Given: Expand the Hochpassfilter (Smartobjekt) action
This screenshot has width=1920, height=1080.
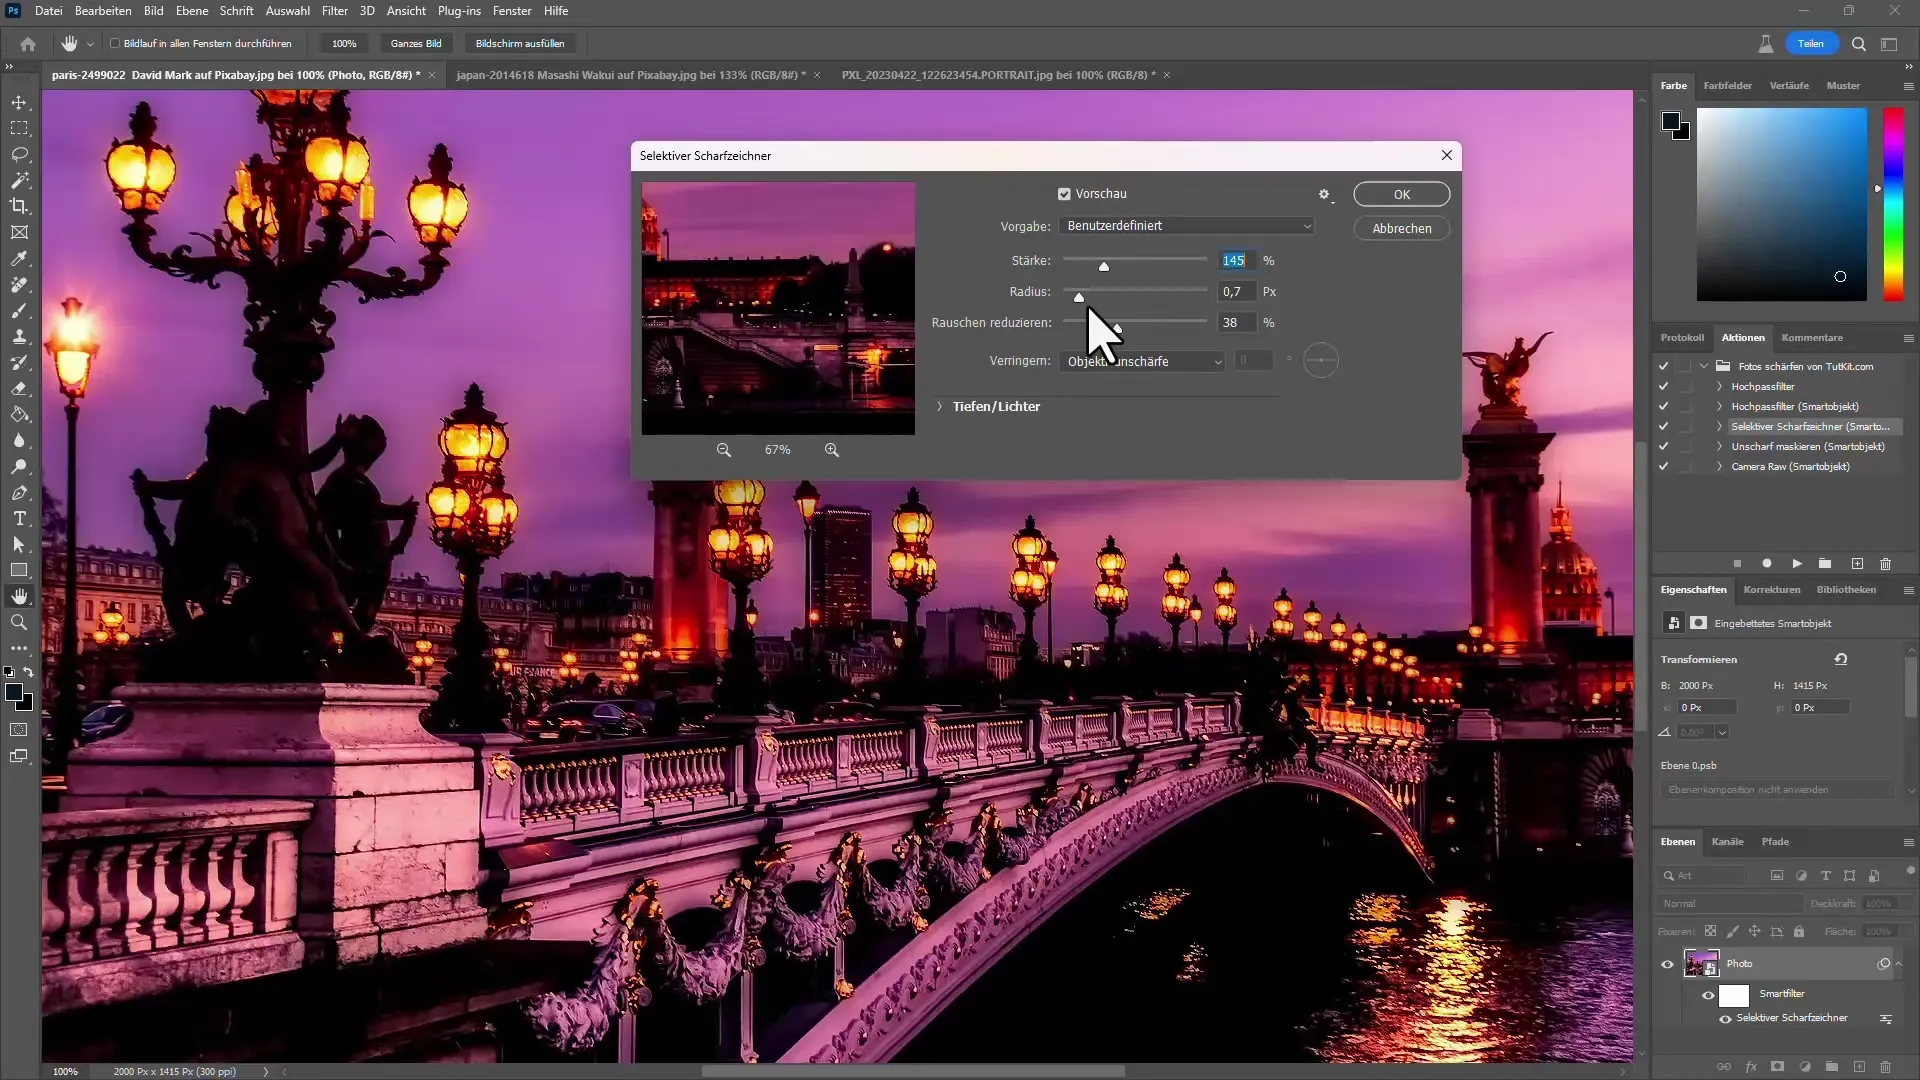Looking at the screenshot, I should pyautogui.click(x=1719, y=407).
